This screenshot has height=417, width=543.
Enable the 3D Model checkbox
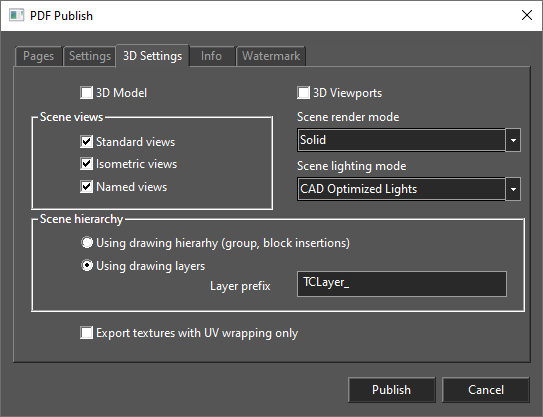86,93
